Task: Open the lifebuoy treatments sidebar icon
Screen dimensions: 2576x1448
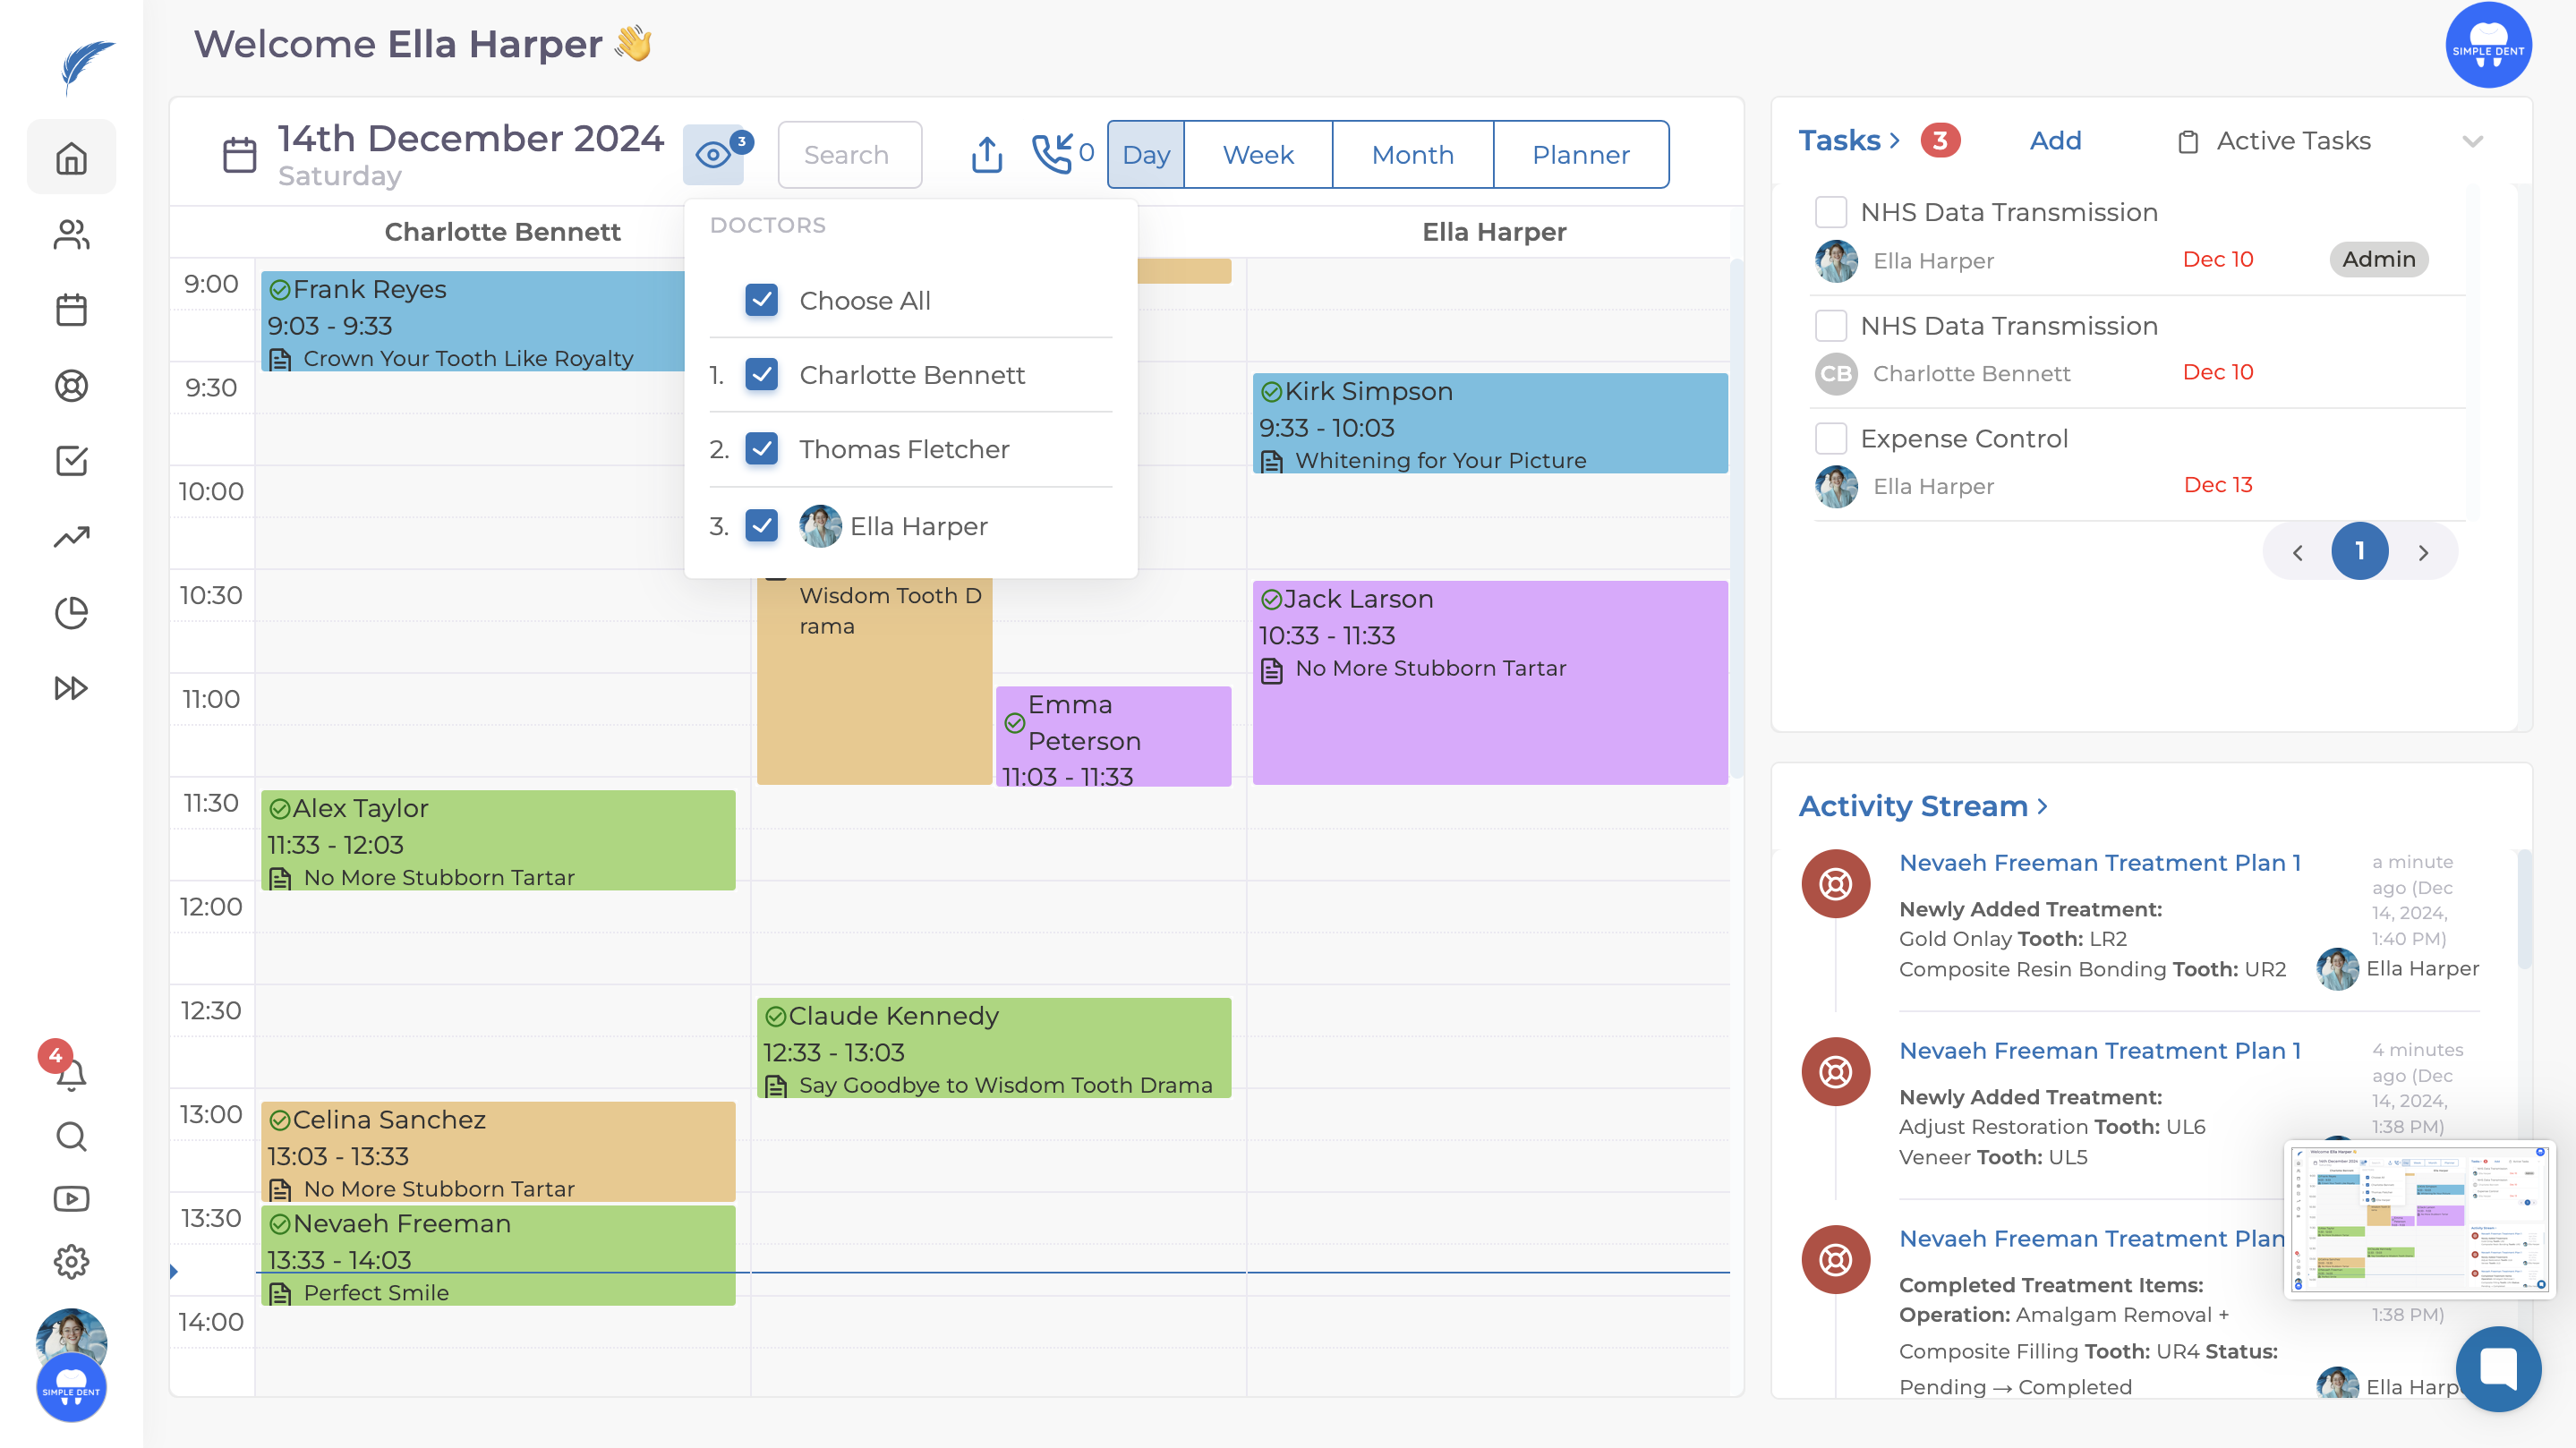Action: pyautogui.click(x=71, y=386)
